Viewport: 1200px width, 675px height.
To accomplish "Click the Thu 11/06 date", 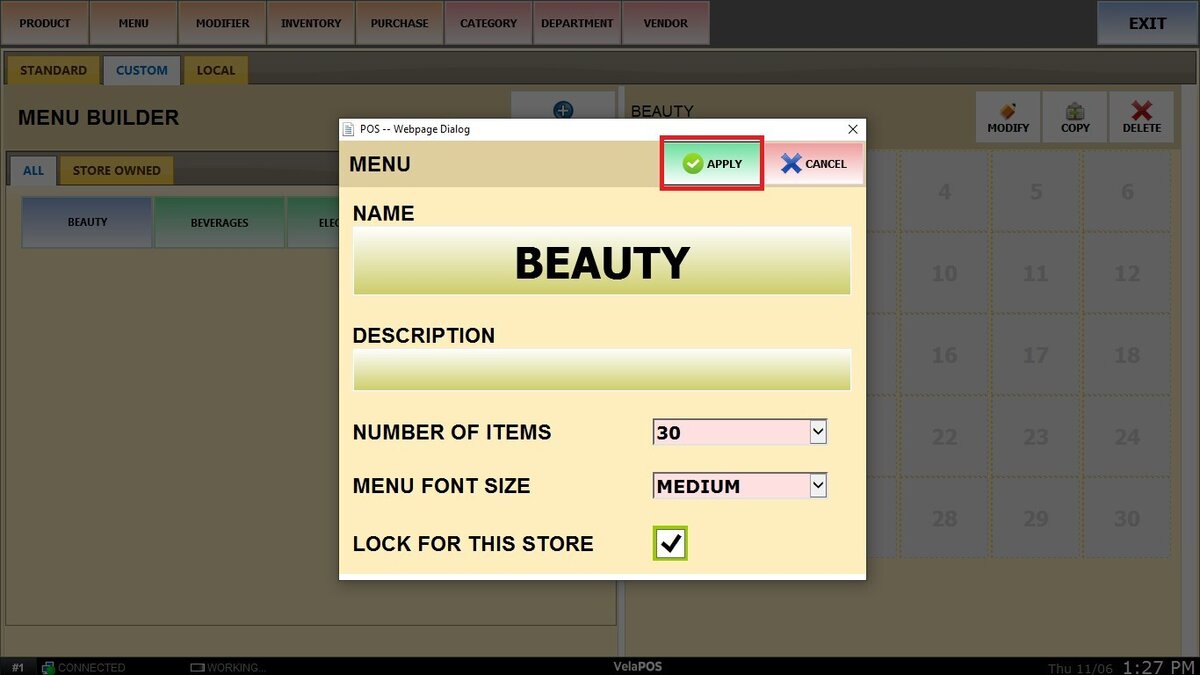I will coord(1082,668).
